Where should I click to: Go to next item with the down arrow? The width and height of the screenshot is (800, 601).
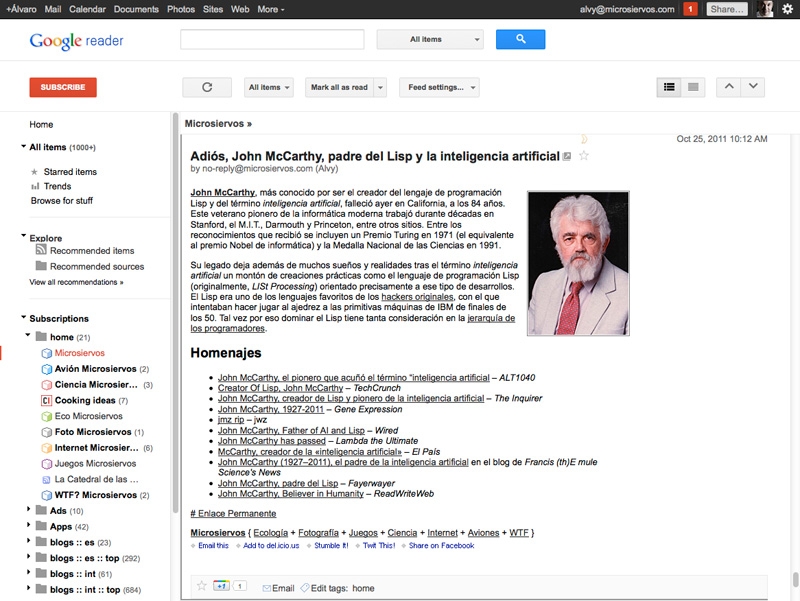point(755,87)
